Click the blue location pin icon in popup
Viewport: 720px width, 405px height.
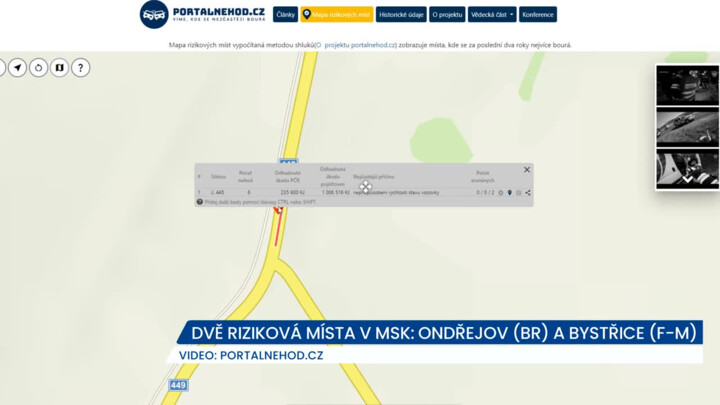click(510, 193)
